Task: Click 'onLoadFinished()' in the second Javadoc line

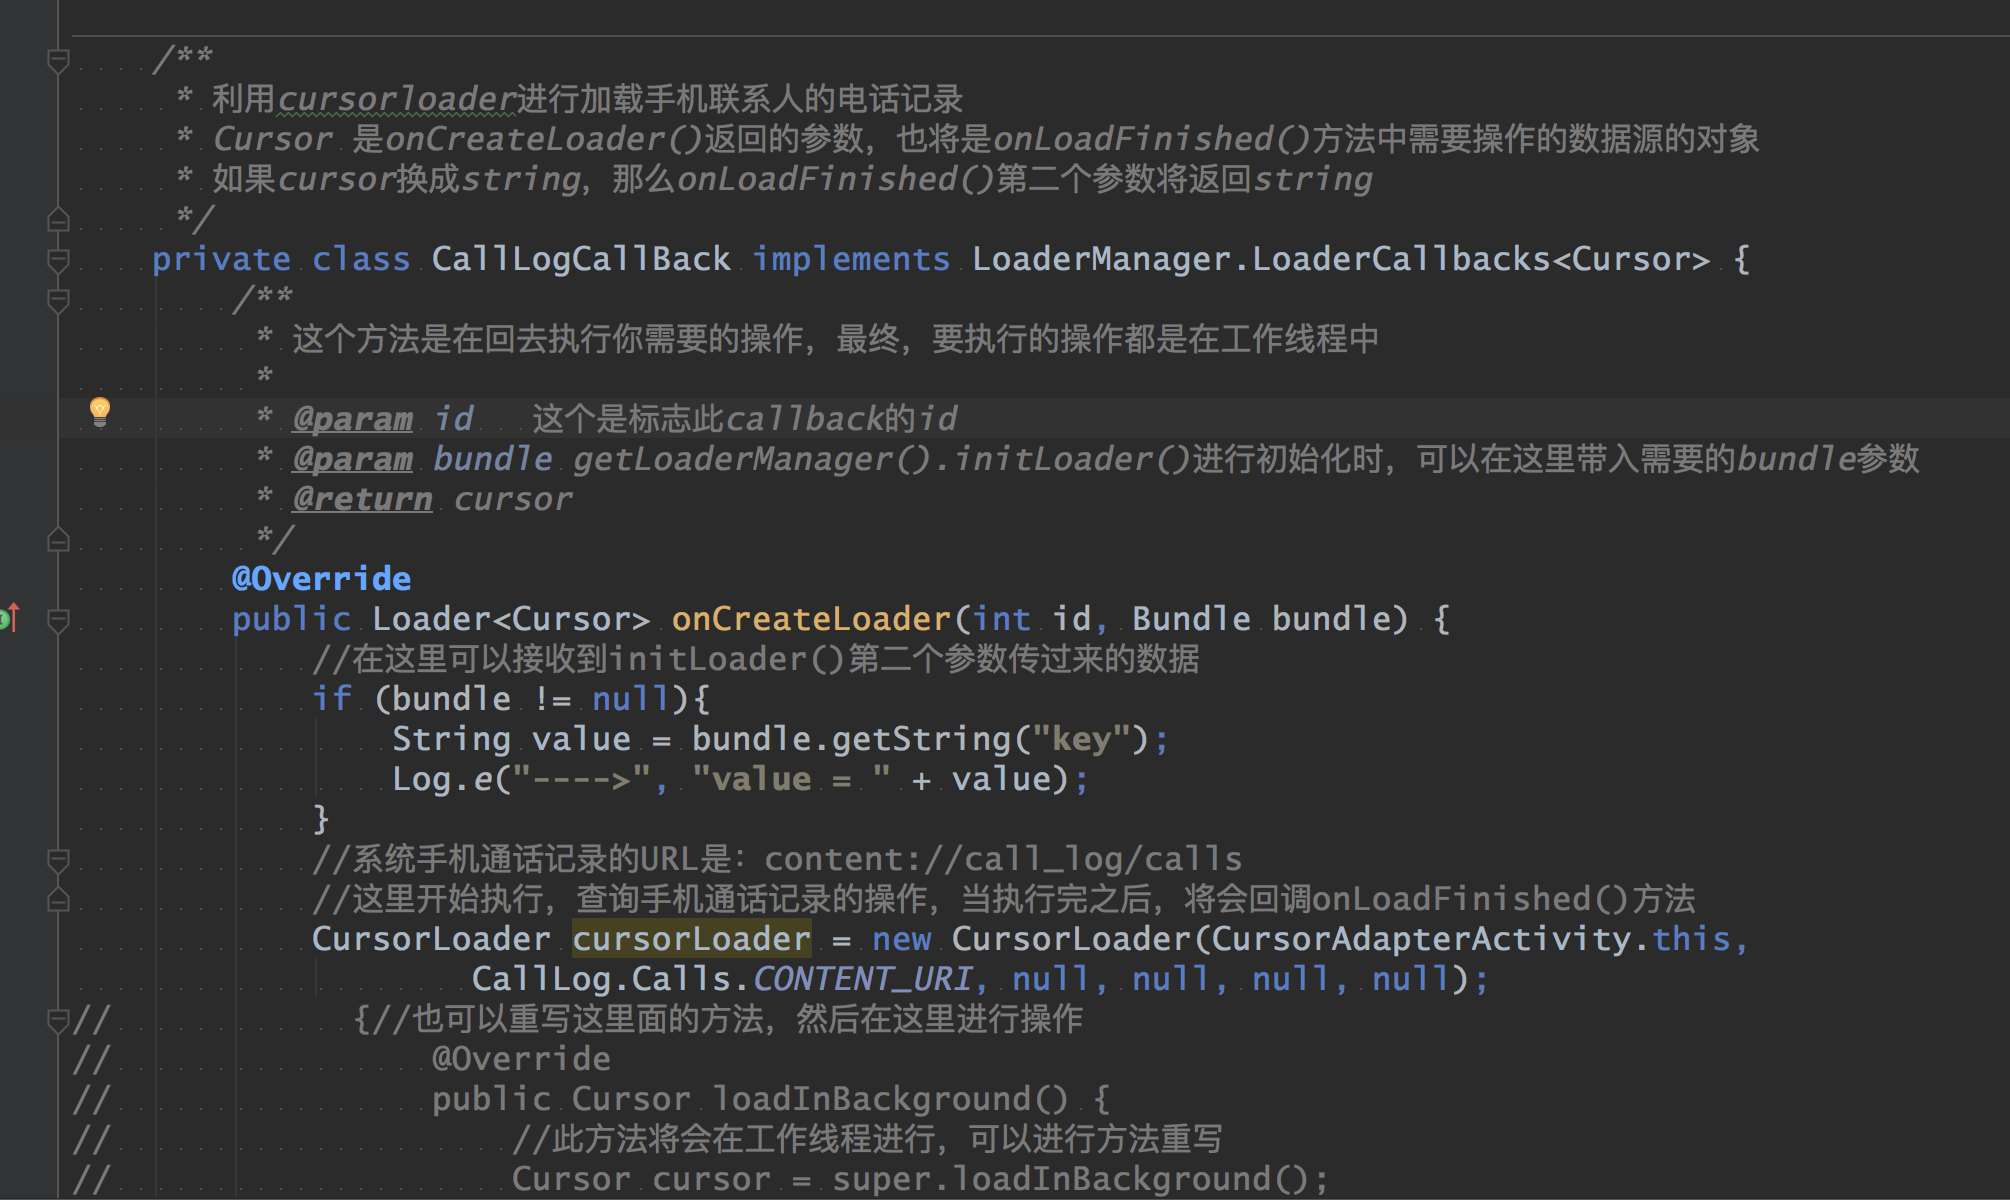Action: click(x=1151, y=139)
